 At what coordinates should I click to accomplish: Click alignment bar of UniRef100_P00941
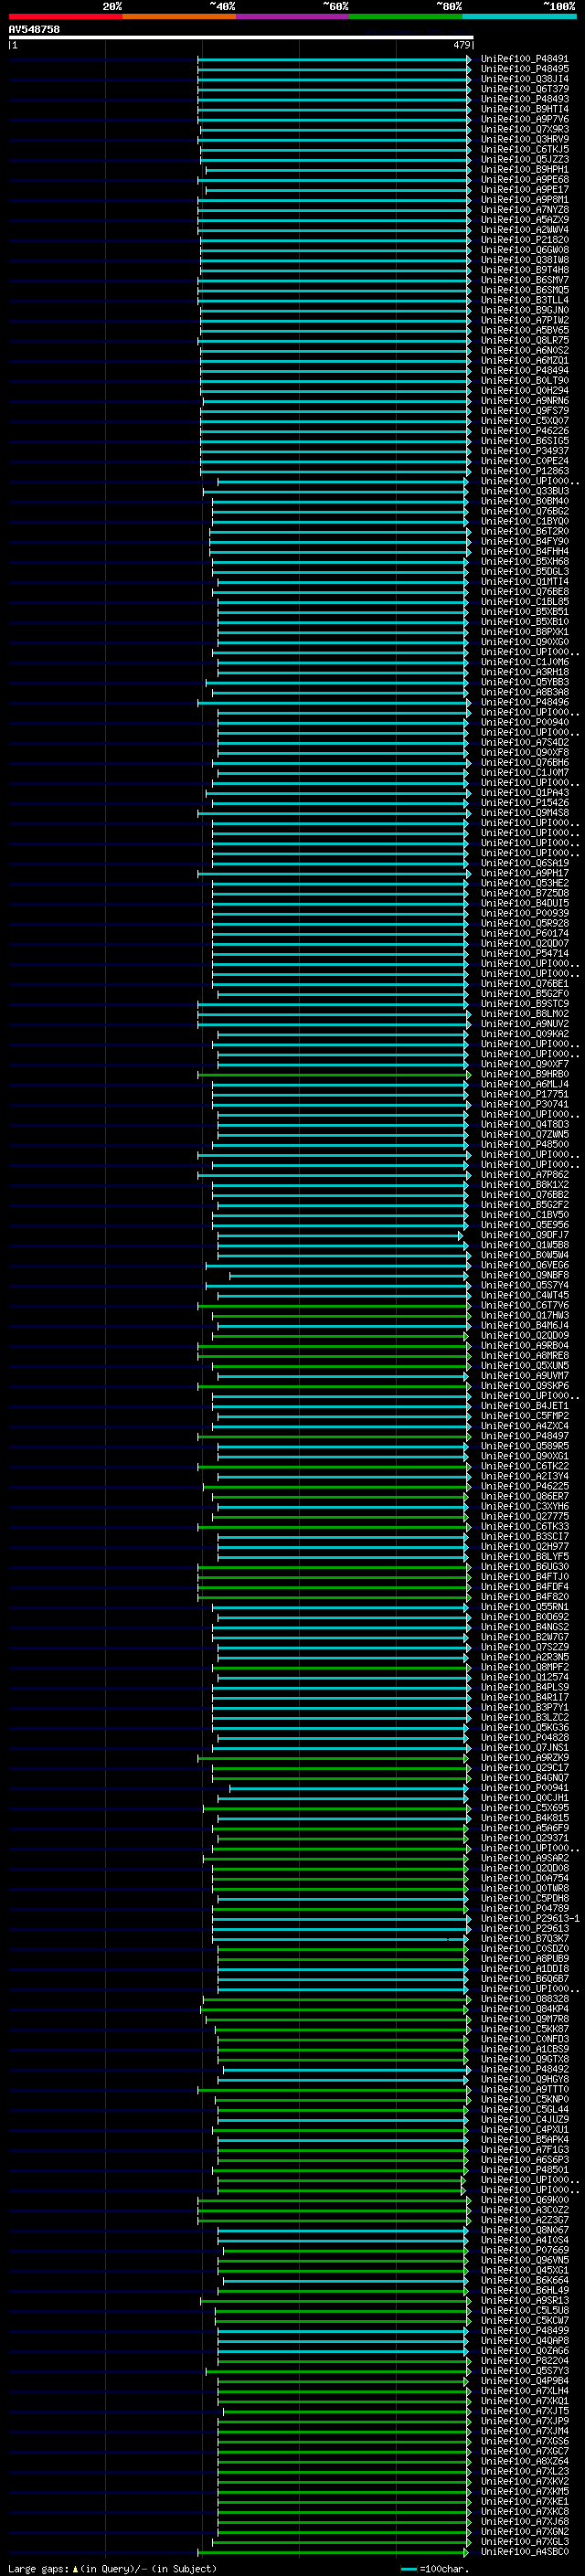pyautogui.click(x=349, y=1788)
